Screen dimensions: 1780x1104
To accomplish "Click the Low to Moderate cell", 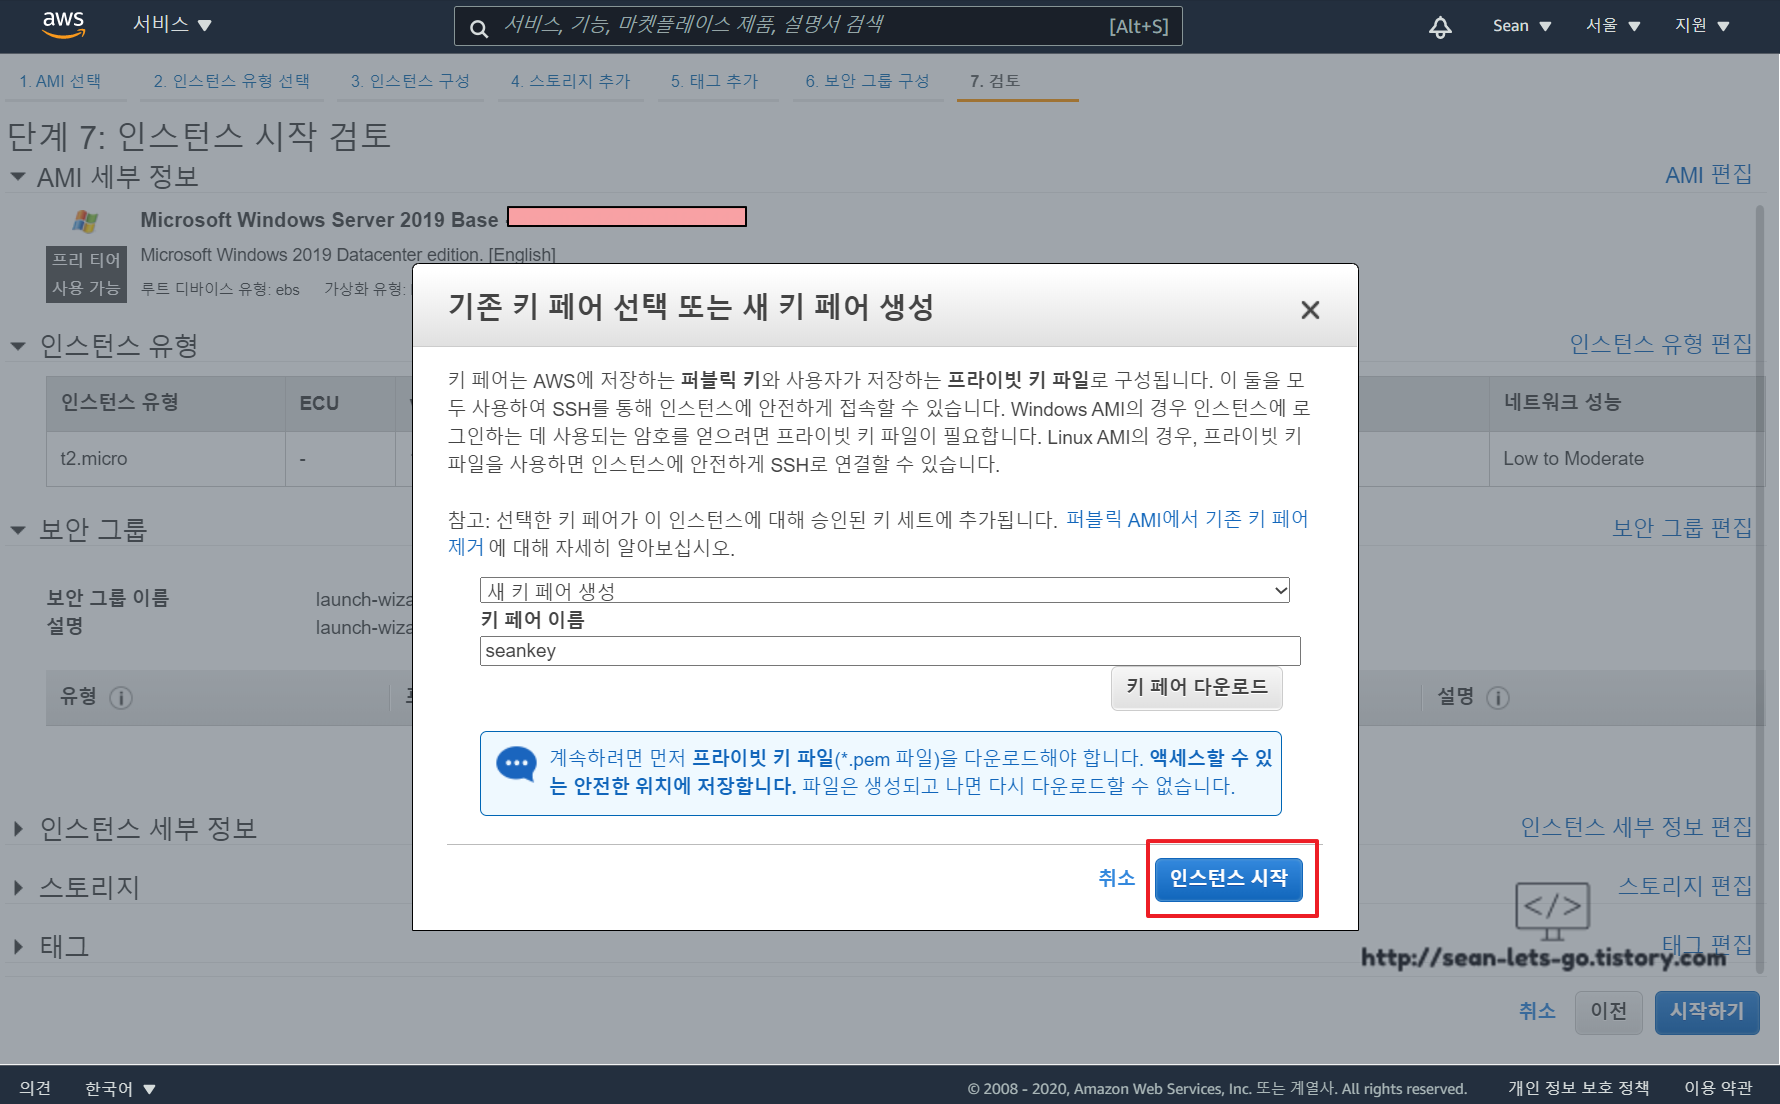I will 1626,459.
